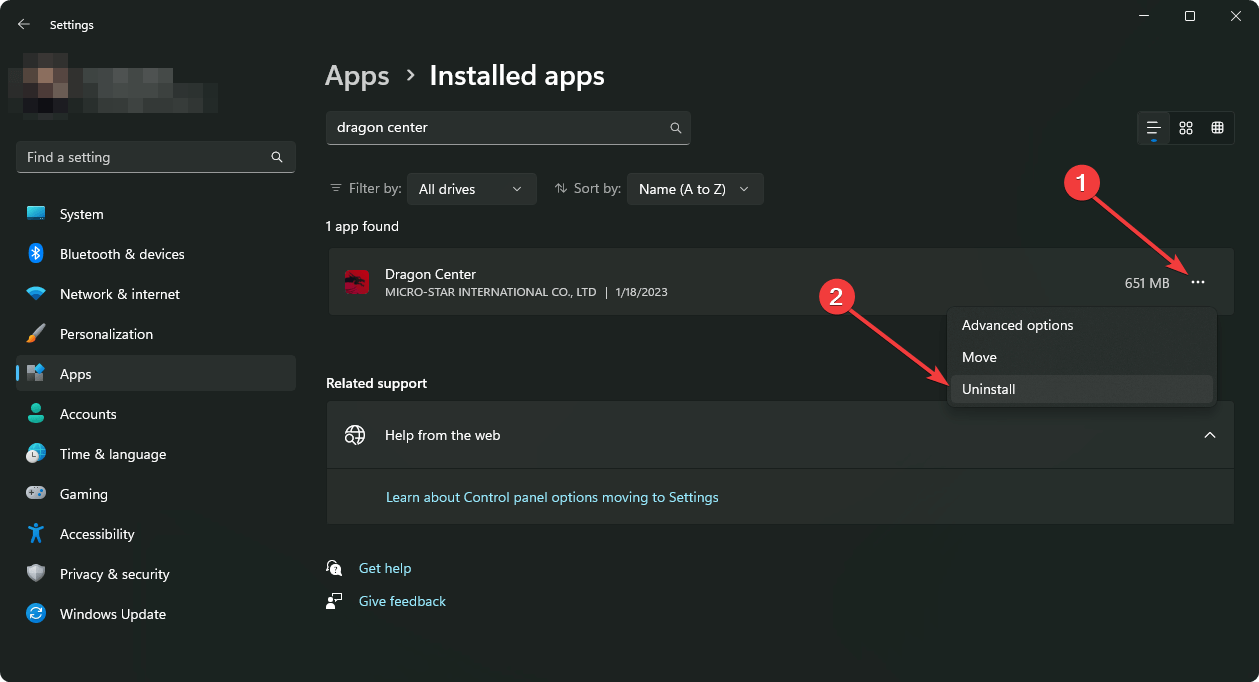Switch to list view layout
1259x682 pixels.
click(1154, 128)
